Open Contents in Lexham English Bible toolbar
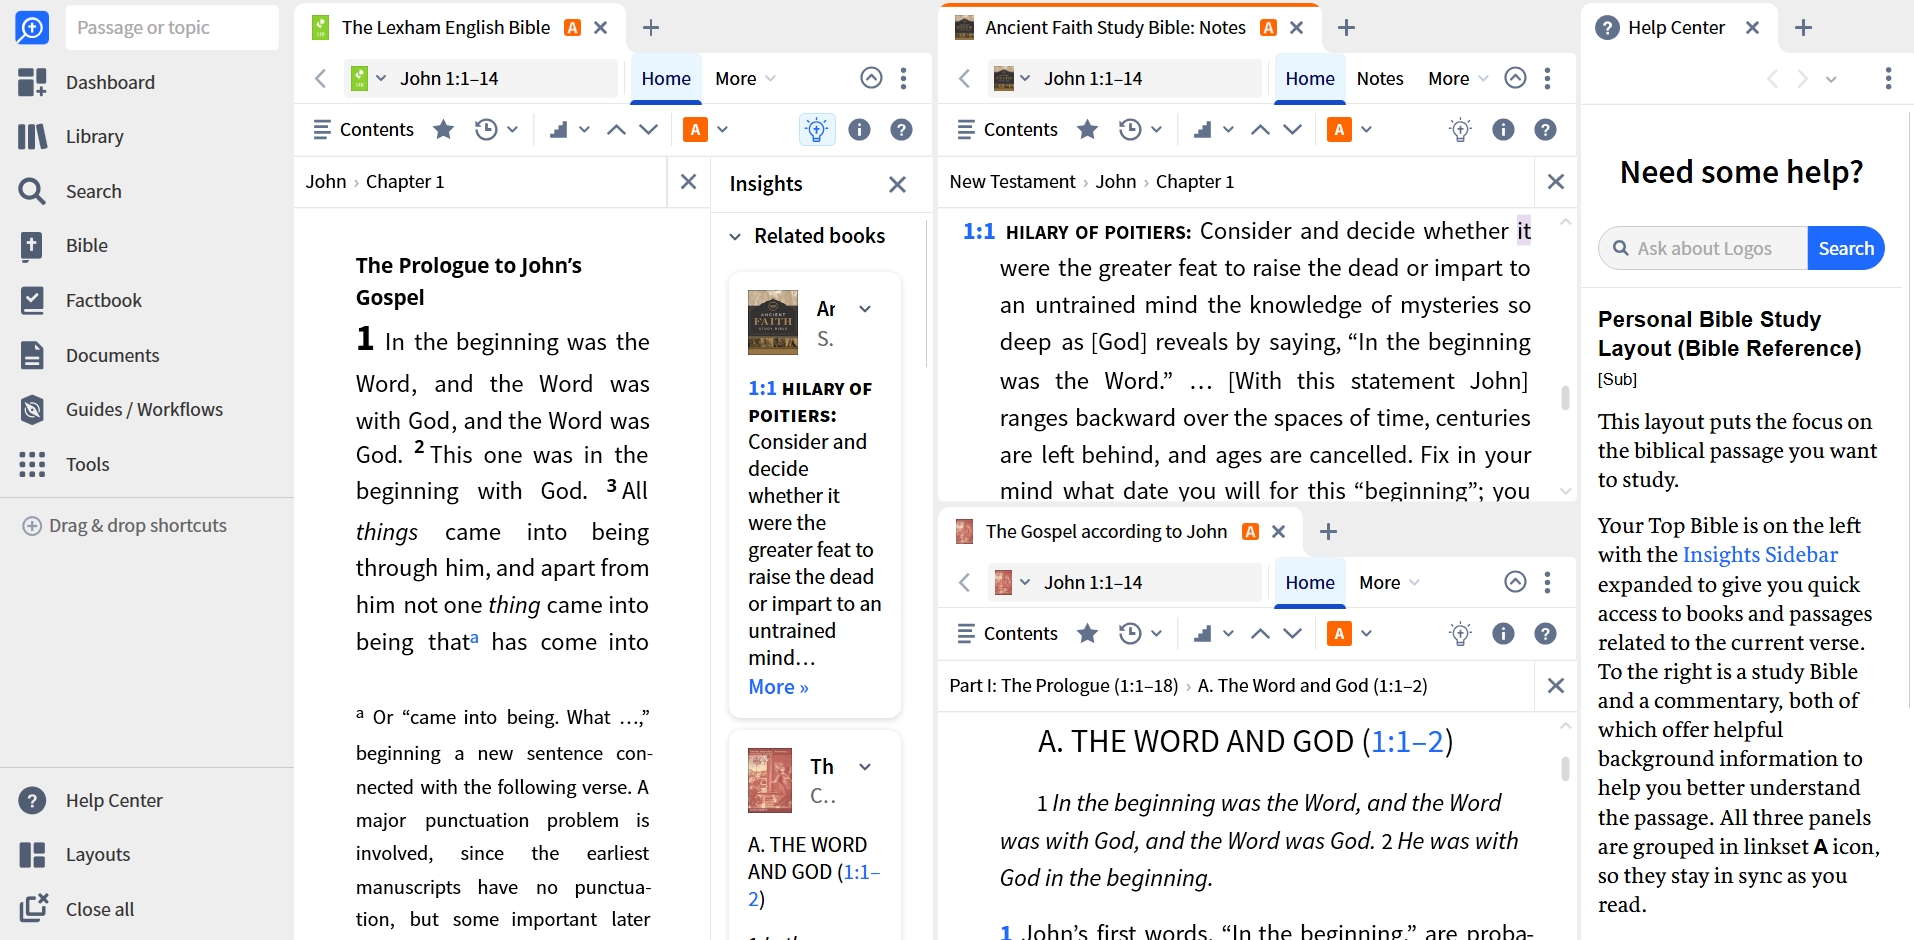Screen dimensions: 1914x940 coord(363,129)
